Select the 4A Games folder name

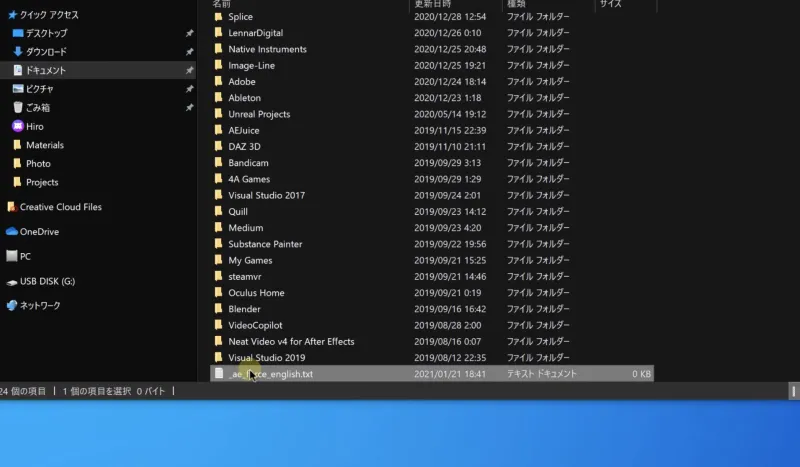(x=249, y=179)
